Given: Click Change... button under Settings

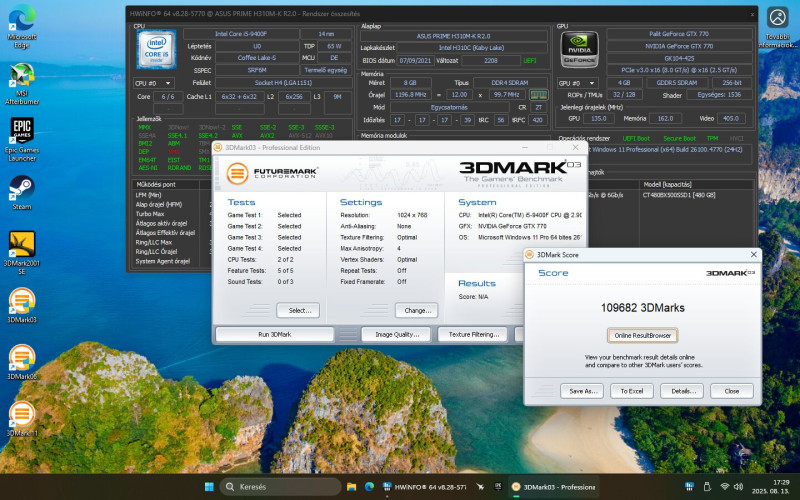Looking at the screenshot, I should pyautogui.click(x=417, y=310).
